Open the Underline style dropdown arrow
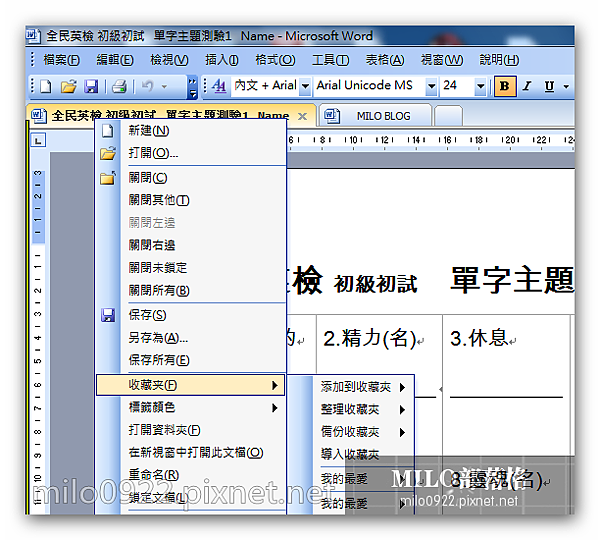 [x=566, y=86]
